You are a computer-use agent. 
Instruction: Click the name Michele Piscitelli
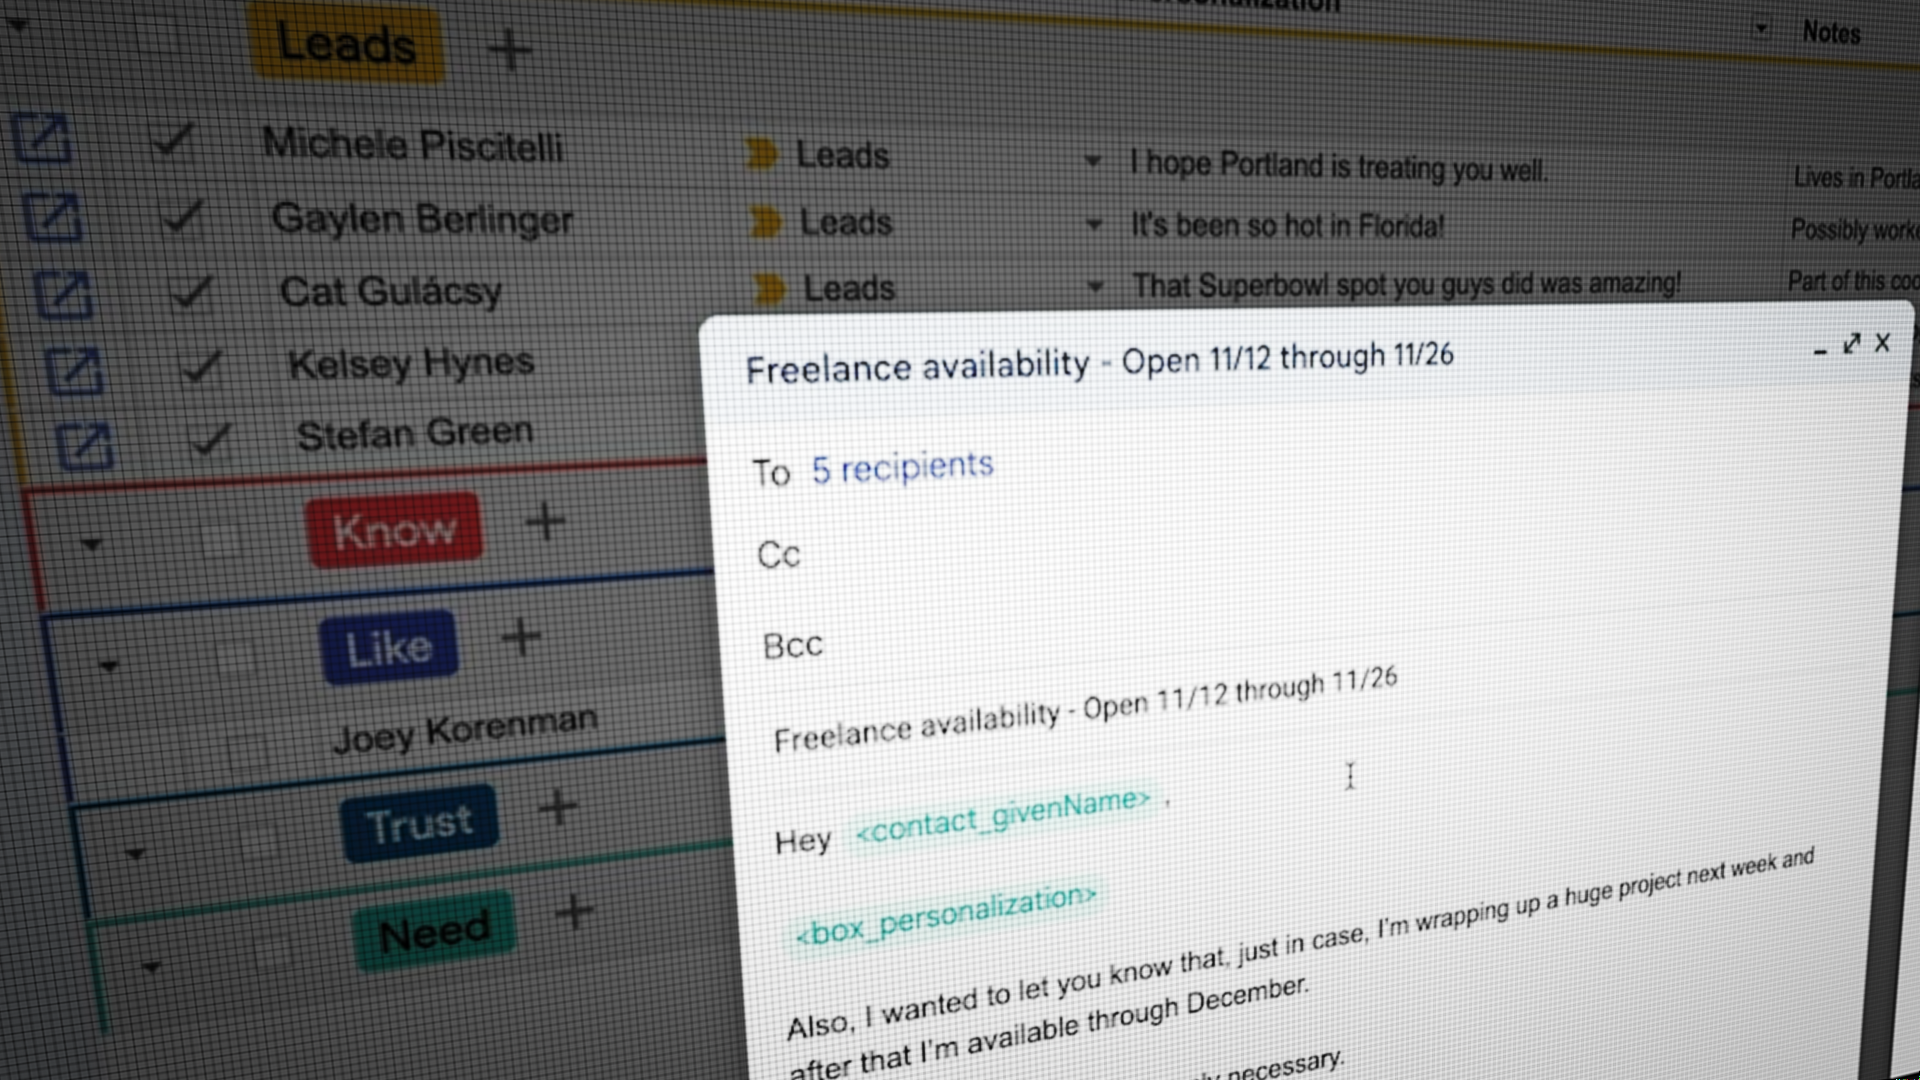click(x=413, y=145)
